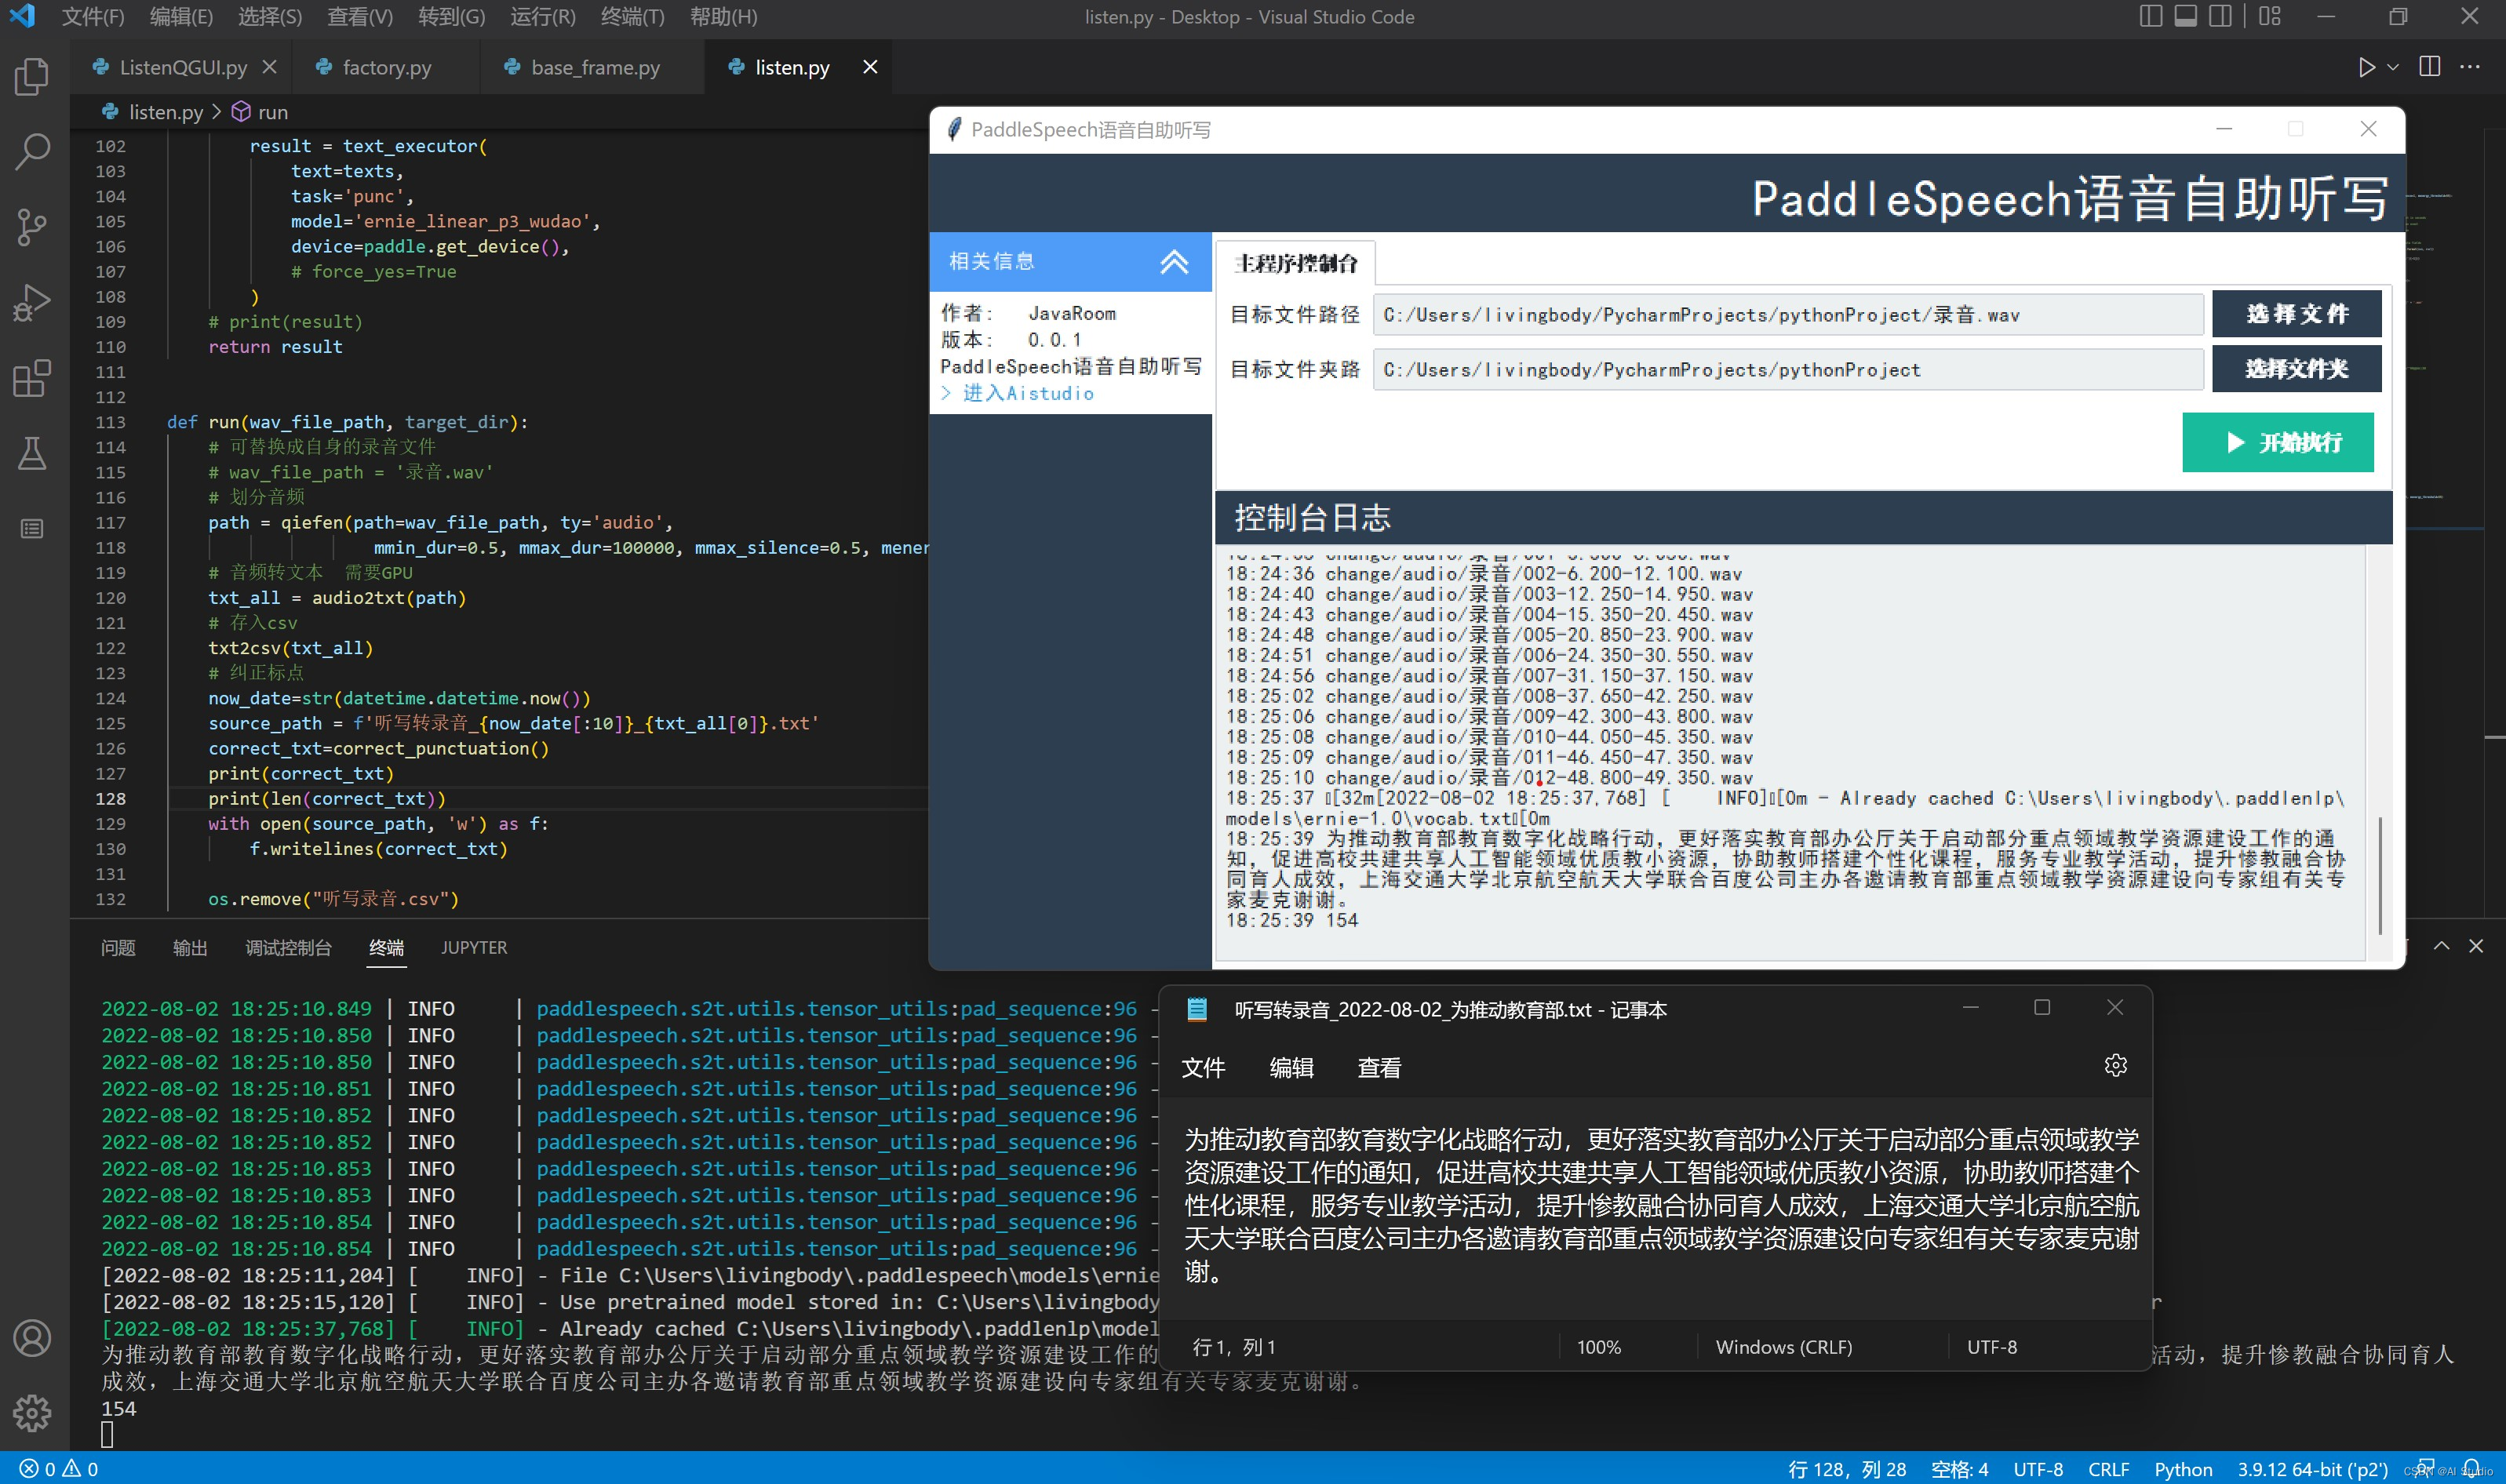The height and width of the screenshot is (1484, 2506).
Task: Open Source Control view
Action: tap(32, 227)
